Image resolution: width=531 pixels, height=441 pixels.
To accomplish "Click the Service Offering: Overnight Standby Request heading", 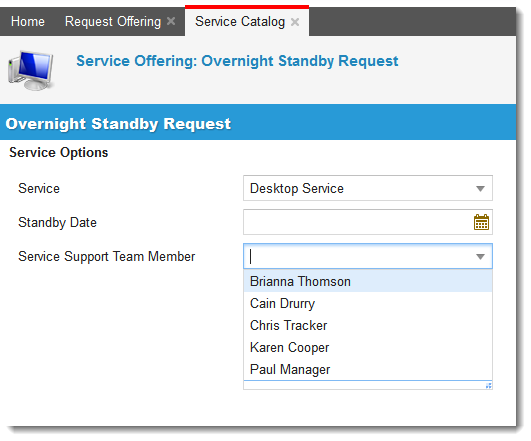I will tap(237, 61).
